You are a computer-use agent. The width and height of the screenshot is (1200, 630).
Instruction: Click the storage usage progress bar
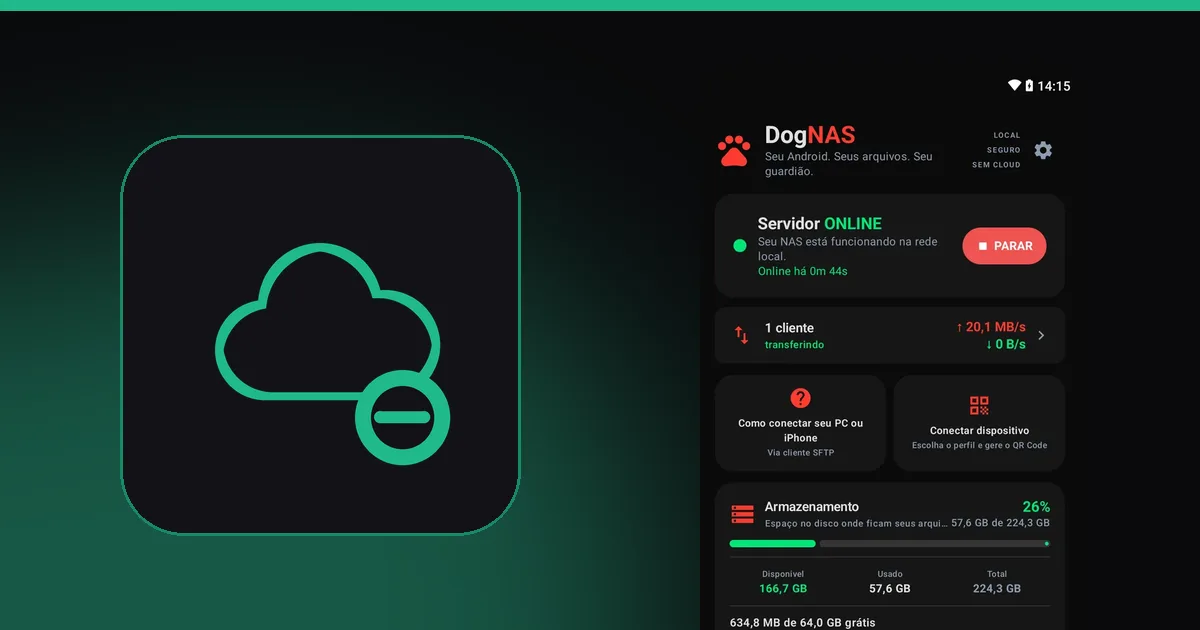[x=889, y=544]
